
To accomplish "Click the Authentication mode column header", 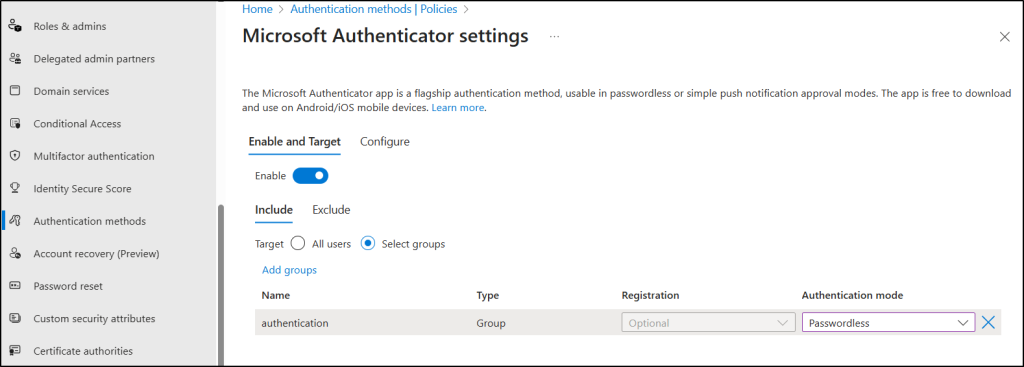I will [x=852, y=295].
